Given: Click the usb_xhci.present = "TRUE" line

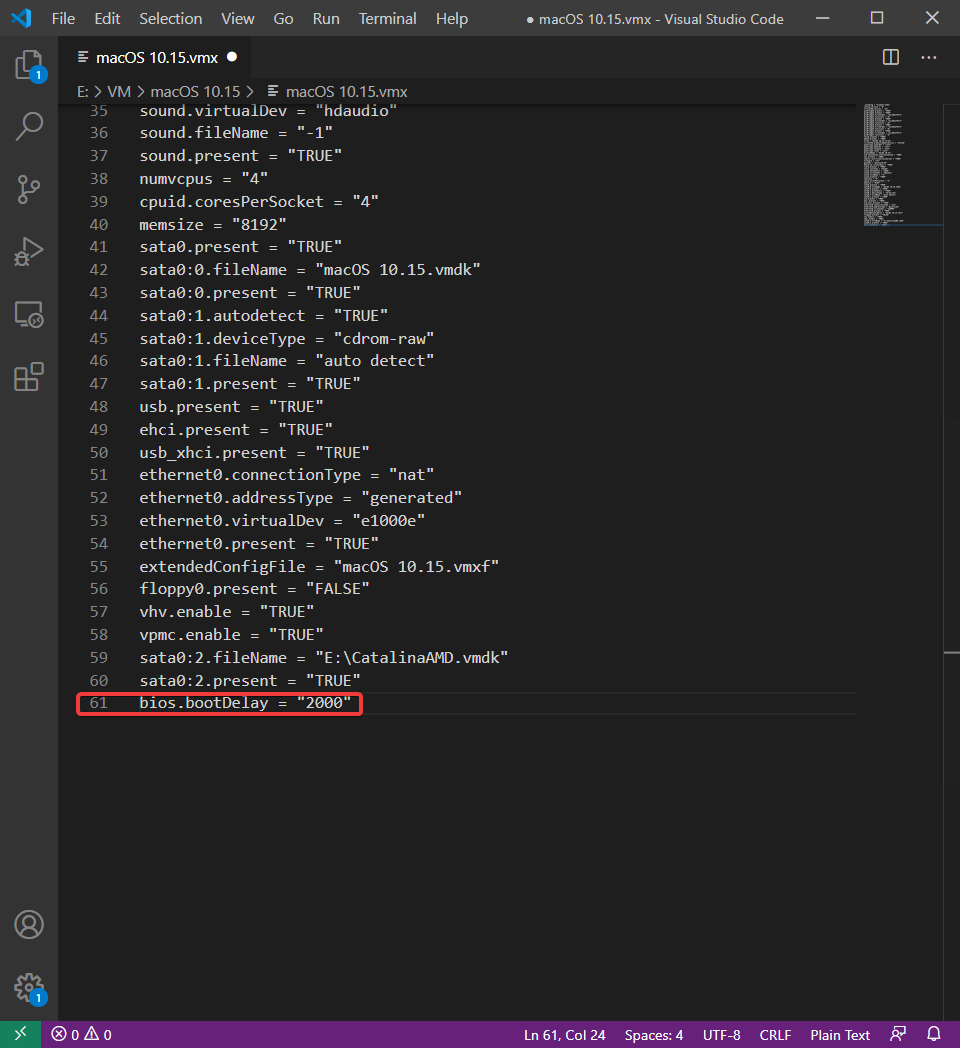Looking at the screenshot, I should [254, 452].
